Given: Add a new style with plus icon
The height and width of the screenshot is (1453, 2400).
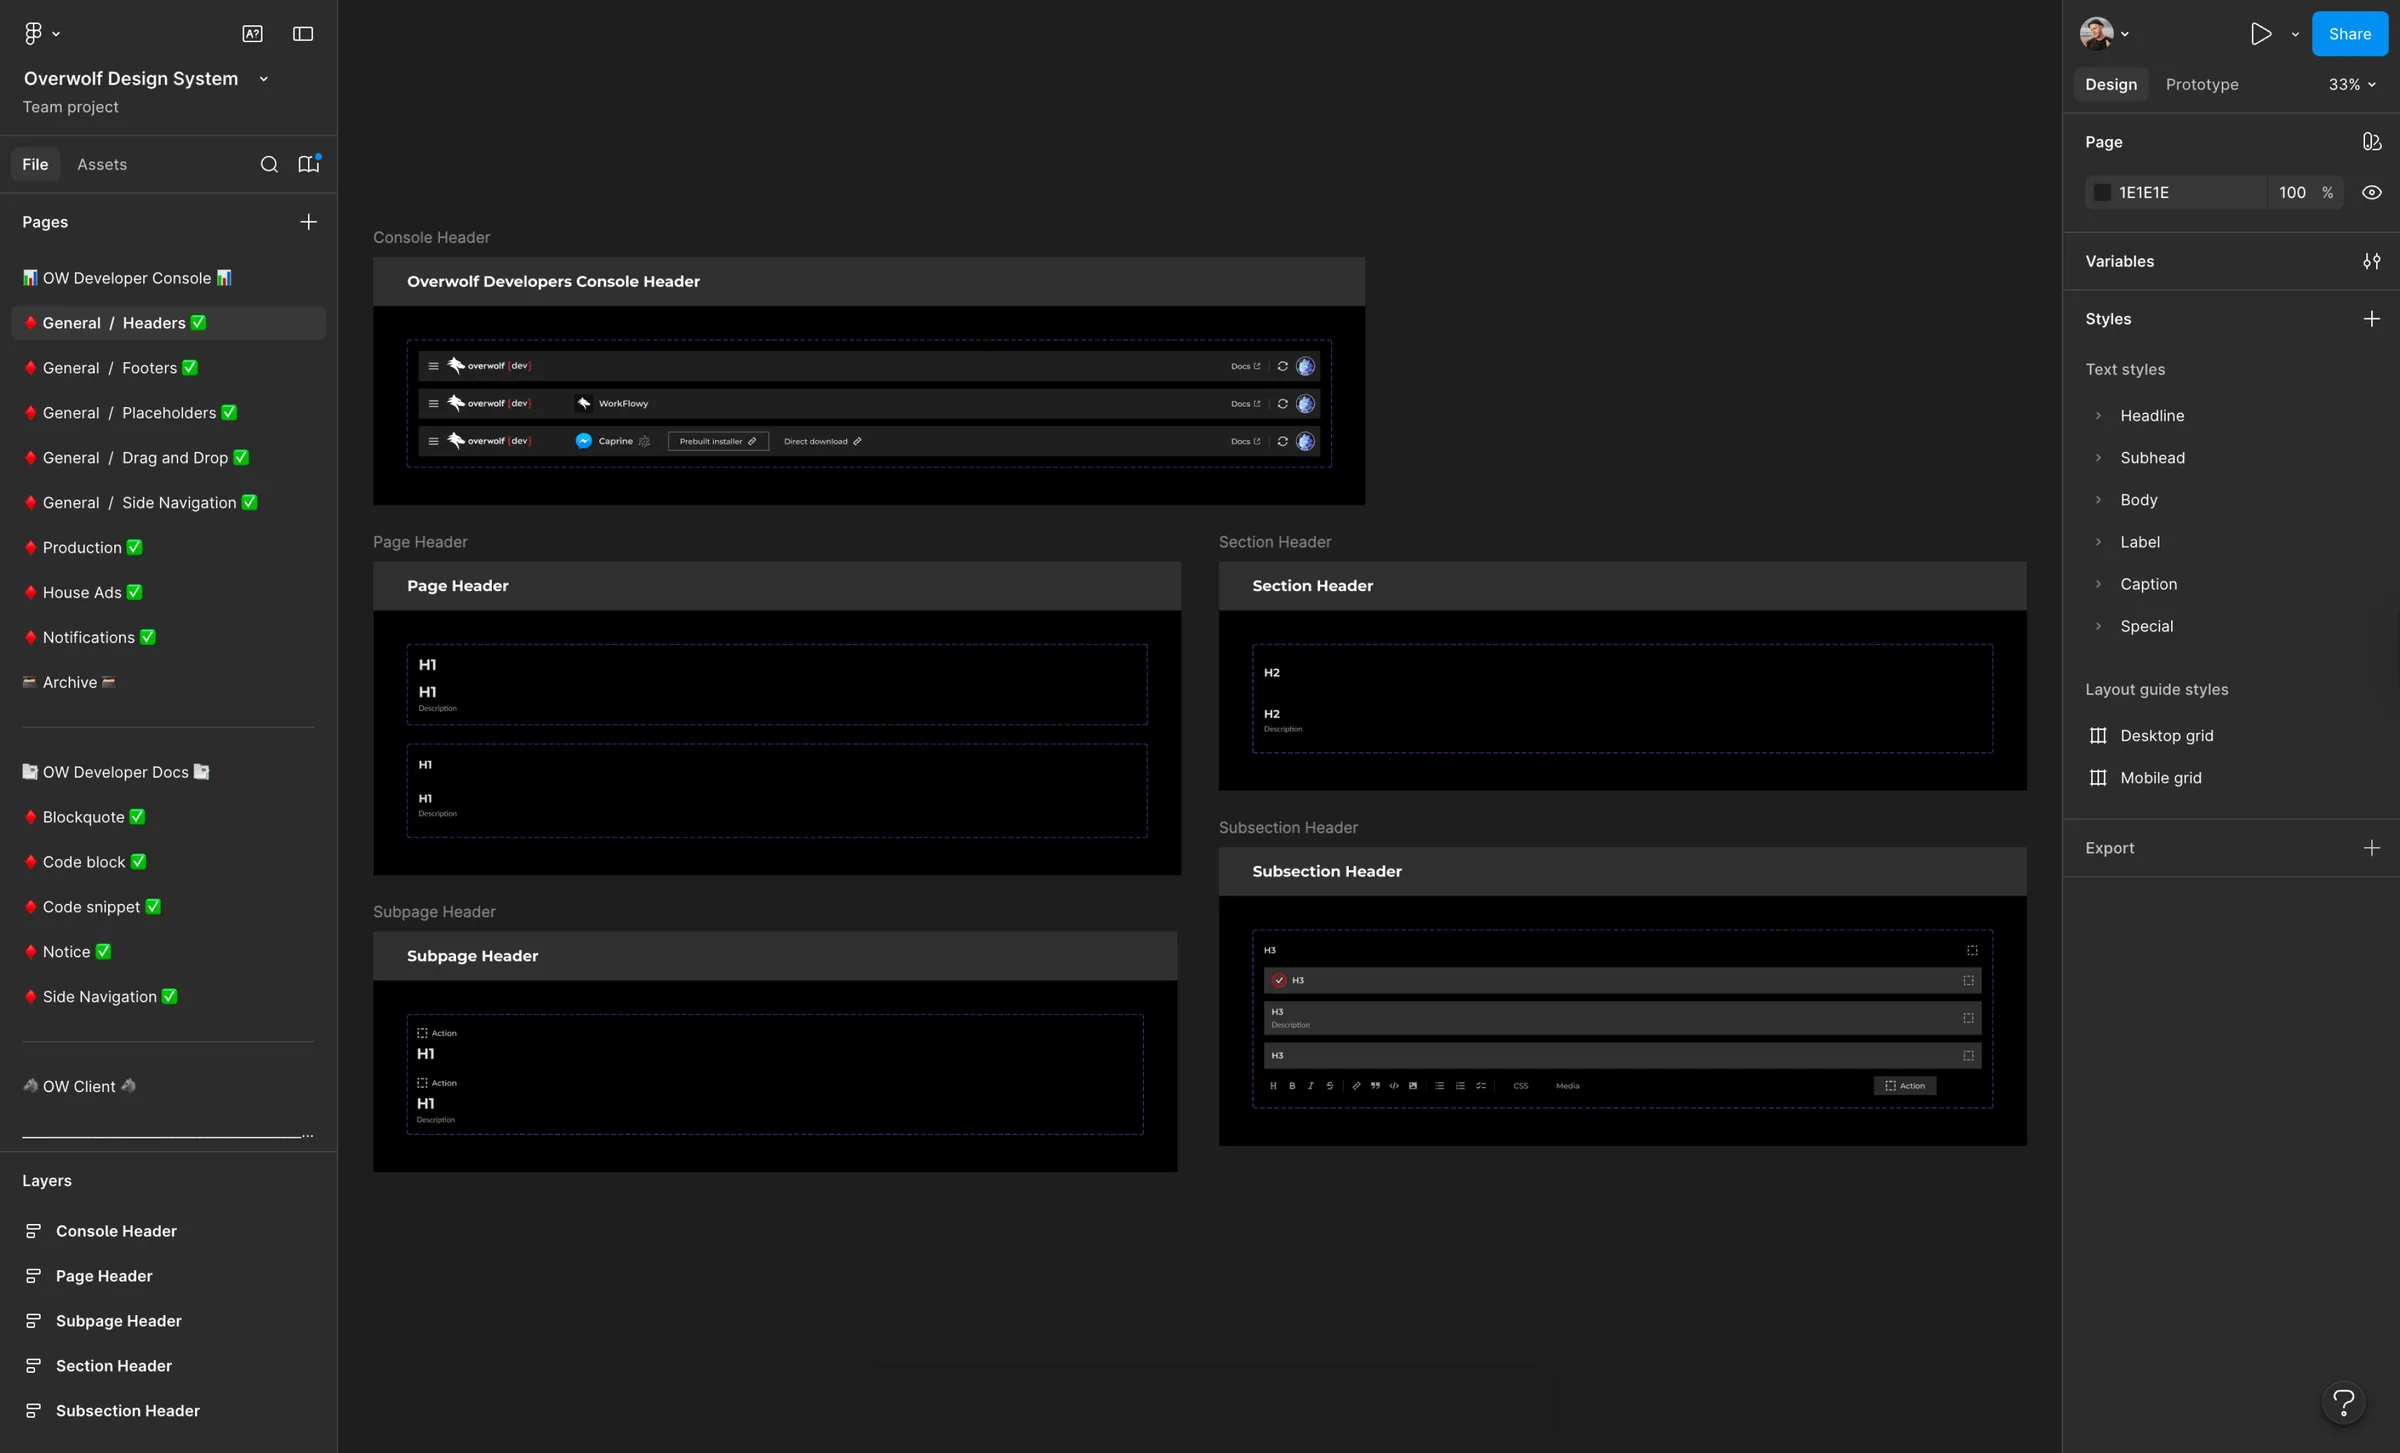Looking at the screenshot, I should pyautogui.click(x=2371, y=319).
